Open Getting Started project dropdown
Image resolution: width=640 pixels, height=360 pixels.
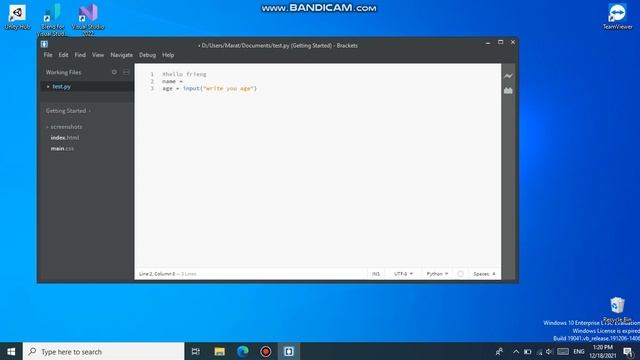coord(68,111)
